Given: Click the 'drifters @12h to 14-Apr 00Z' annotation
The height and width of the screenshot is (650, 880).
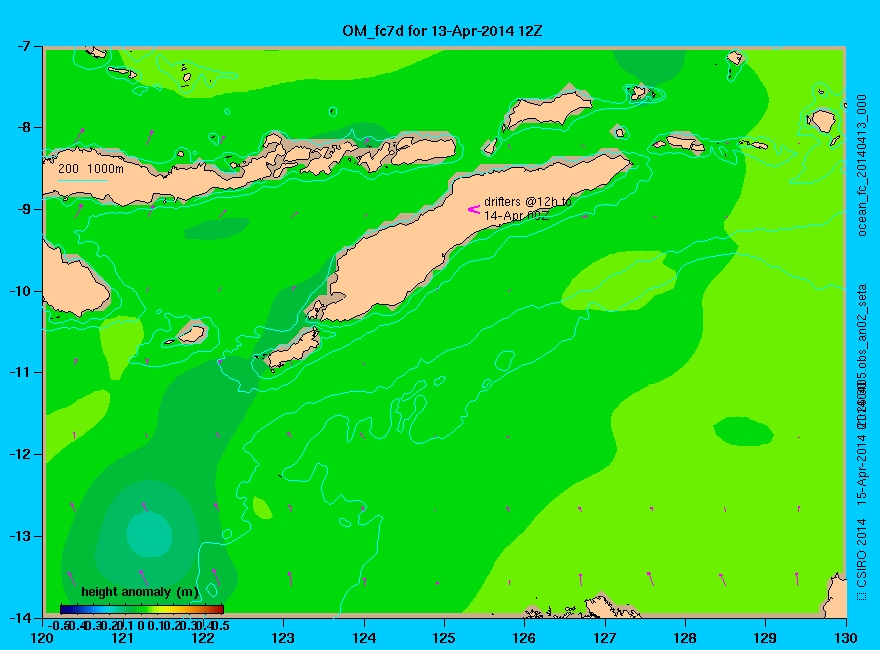Looking at the screenshot, I should [528, 208].
